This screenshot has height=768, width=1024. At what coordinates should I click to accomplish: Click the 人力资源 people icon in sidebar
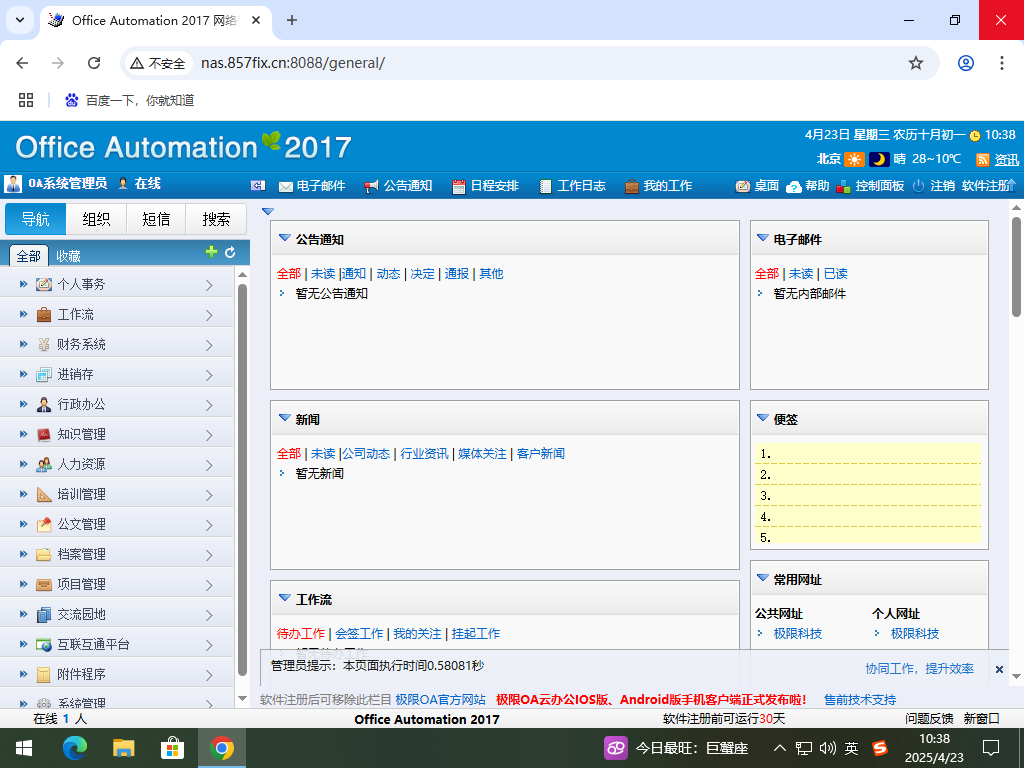click(x=44, y=464)
